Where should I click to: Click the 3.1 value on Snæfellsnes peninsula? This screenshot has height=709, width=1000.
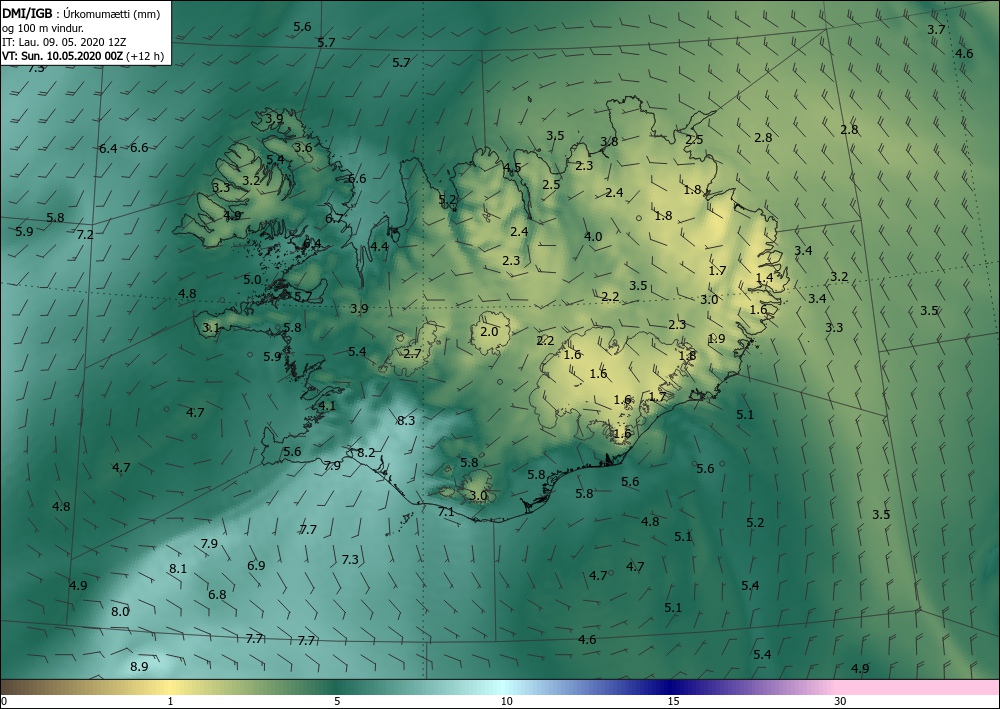211,328
